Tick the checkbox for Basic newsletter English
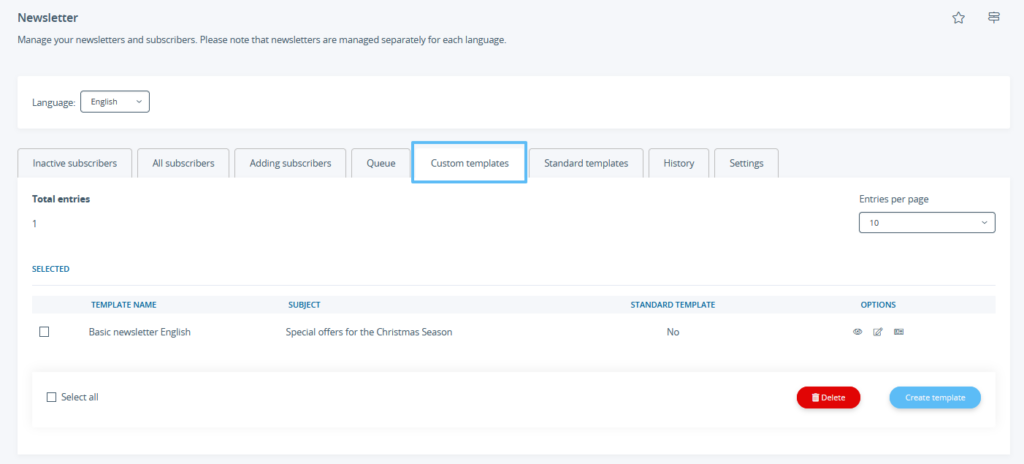The width and height of the screenshot is (1024, 464). click(x=44, y=332)
